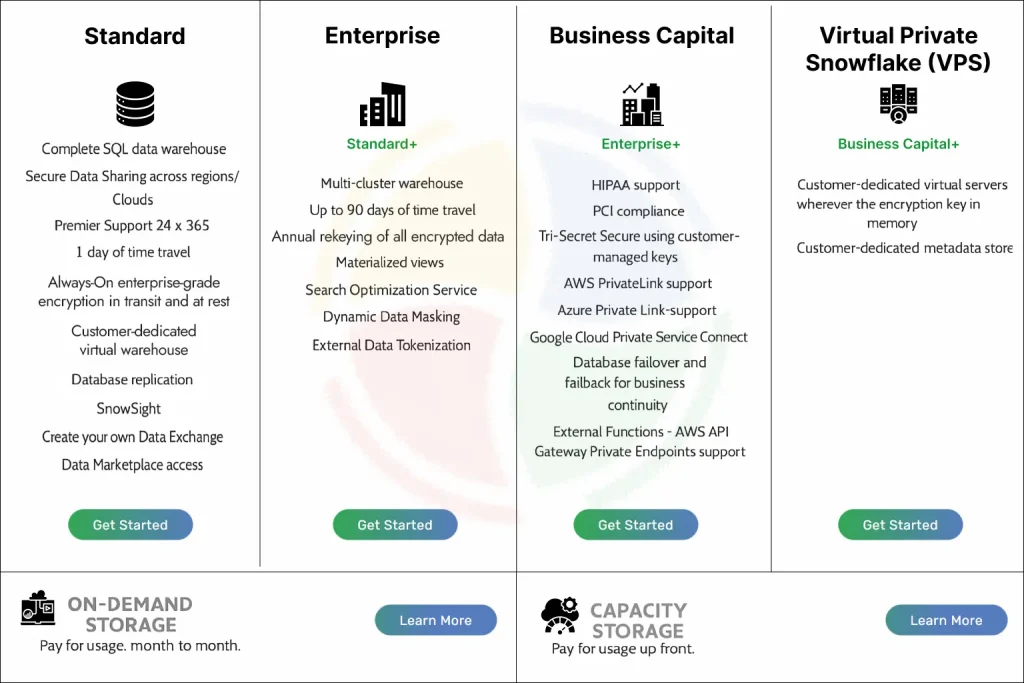
Task: Click the Search Optimization Service feature
Action: click(391, 290)
